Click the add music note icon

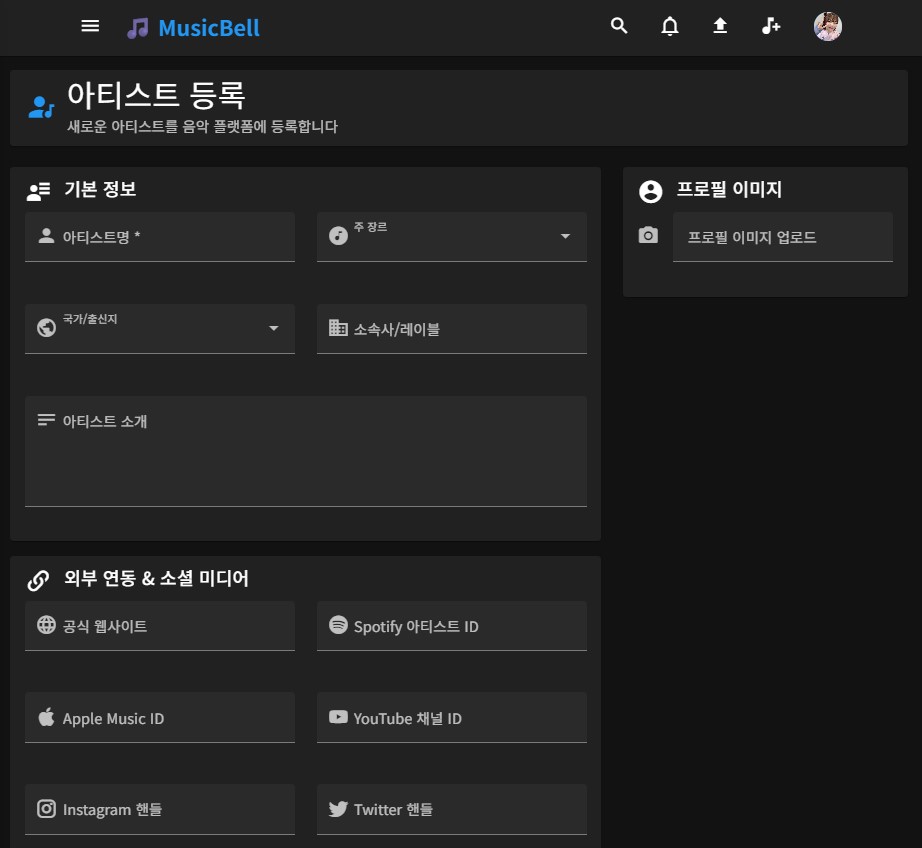point(770,27)
